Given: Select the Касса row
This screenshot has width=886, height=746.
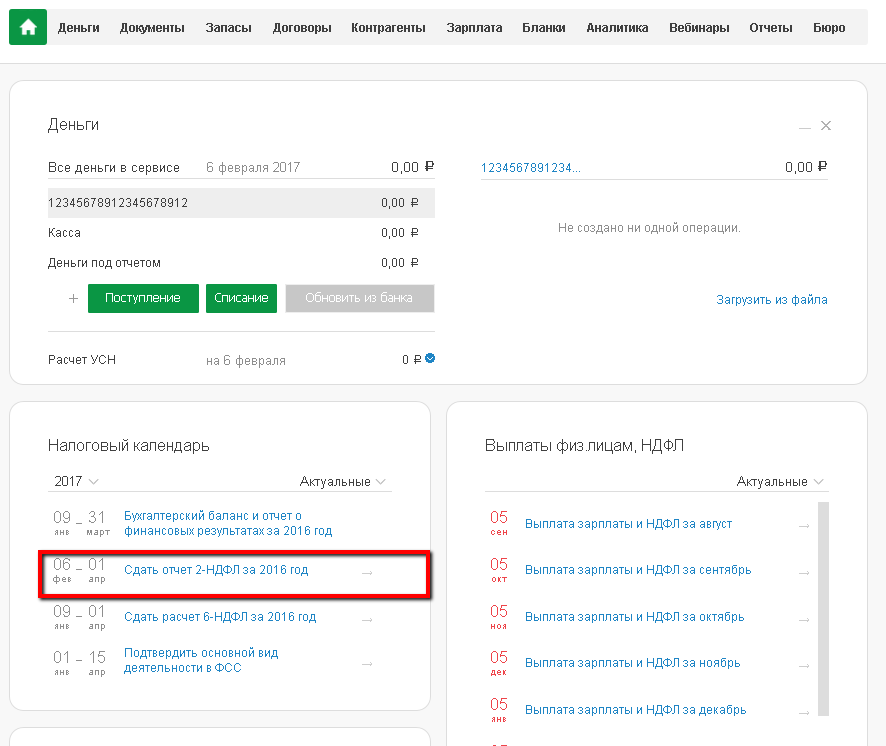Looking at the screenshot, I should point(241,233).
